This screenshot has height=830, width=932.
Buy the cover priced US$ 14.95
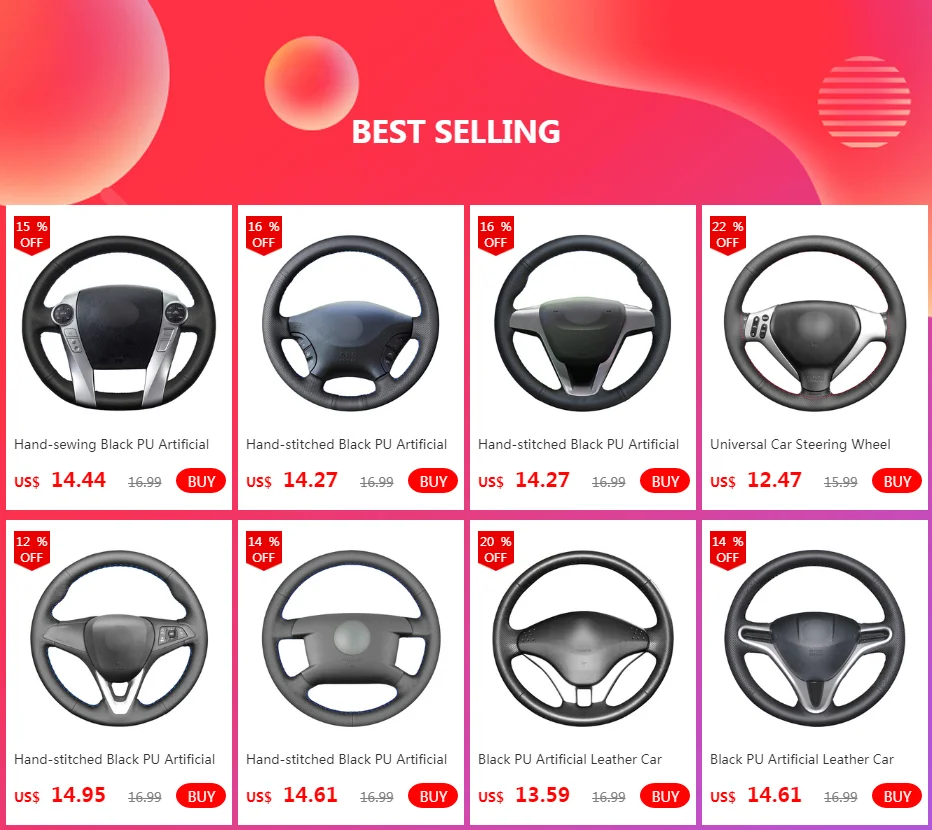pos(201,796)
